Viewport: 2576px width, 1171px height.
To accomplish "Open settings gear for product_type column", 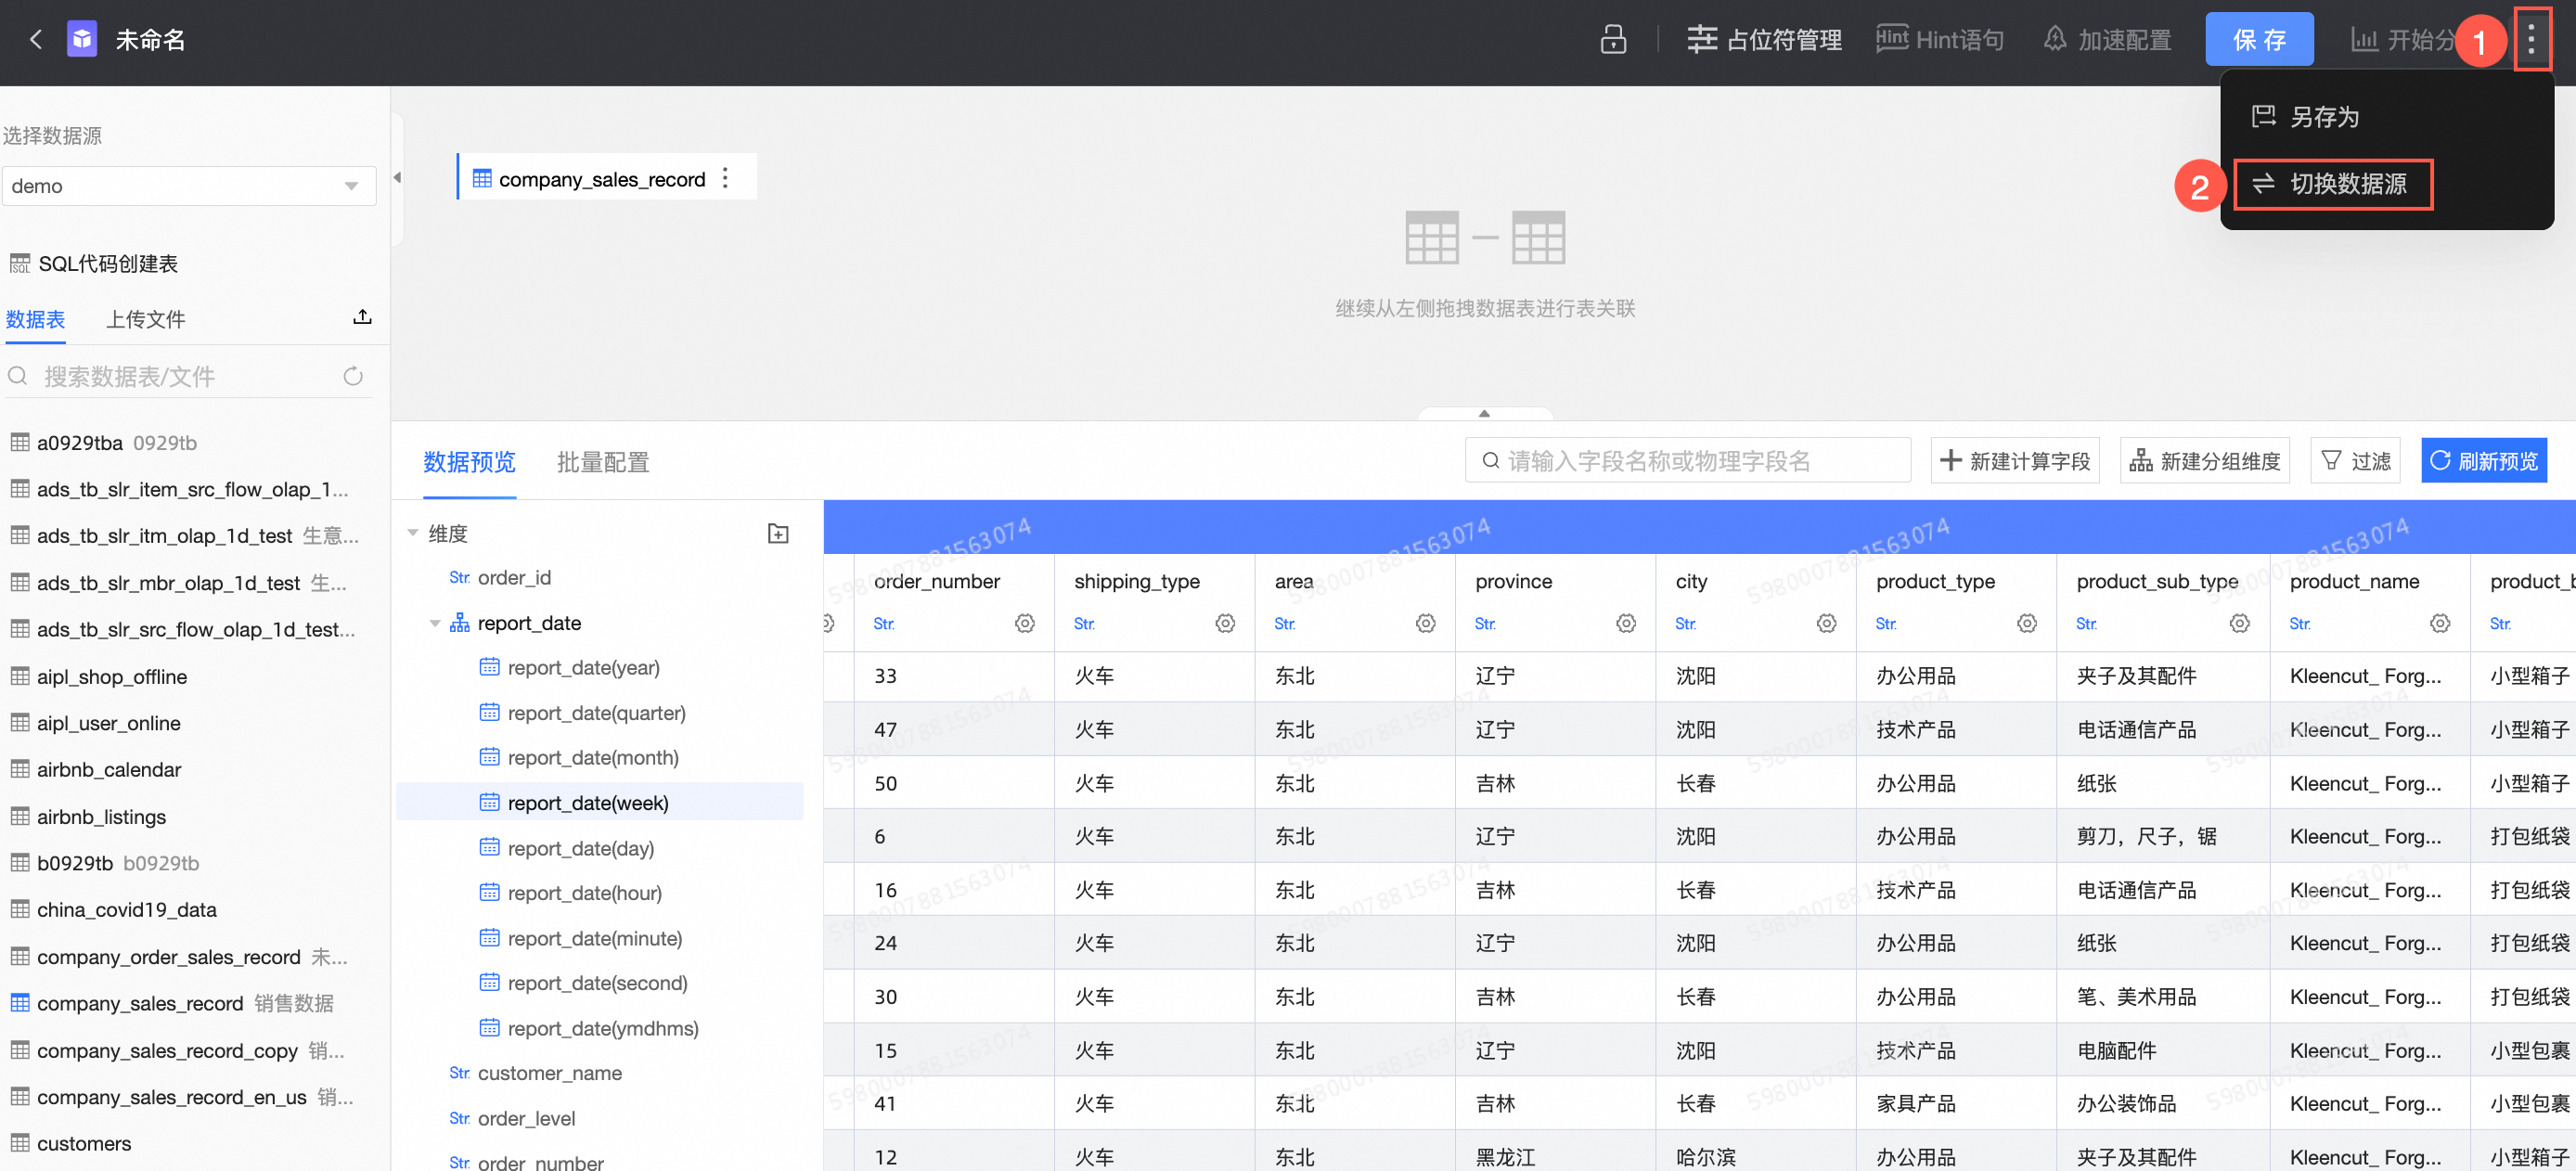I will [x=2027, y=624].
